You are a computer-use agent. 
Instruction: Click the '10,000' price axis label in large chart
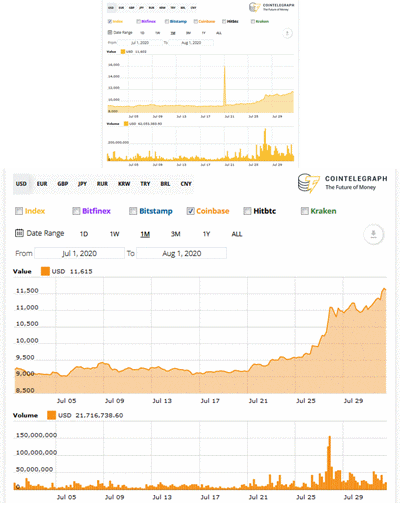coord(27,341)
